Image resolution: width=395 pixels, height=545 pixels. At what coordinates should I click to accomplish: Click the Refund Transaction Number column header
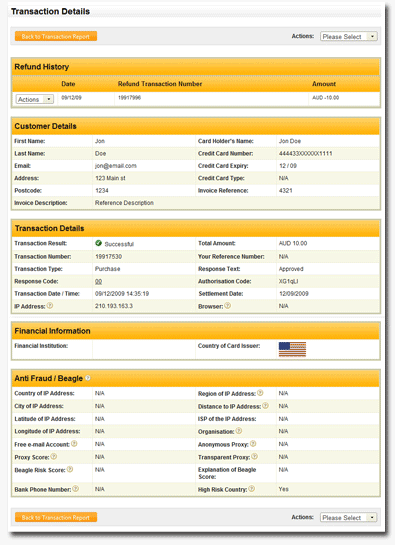coord(160,84)
